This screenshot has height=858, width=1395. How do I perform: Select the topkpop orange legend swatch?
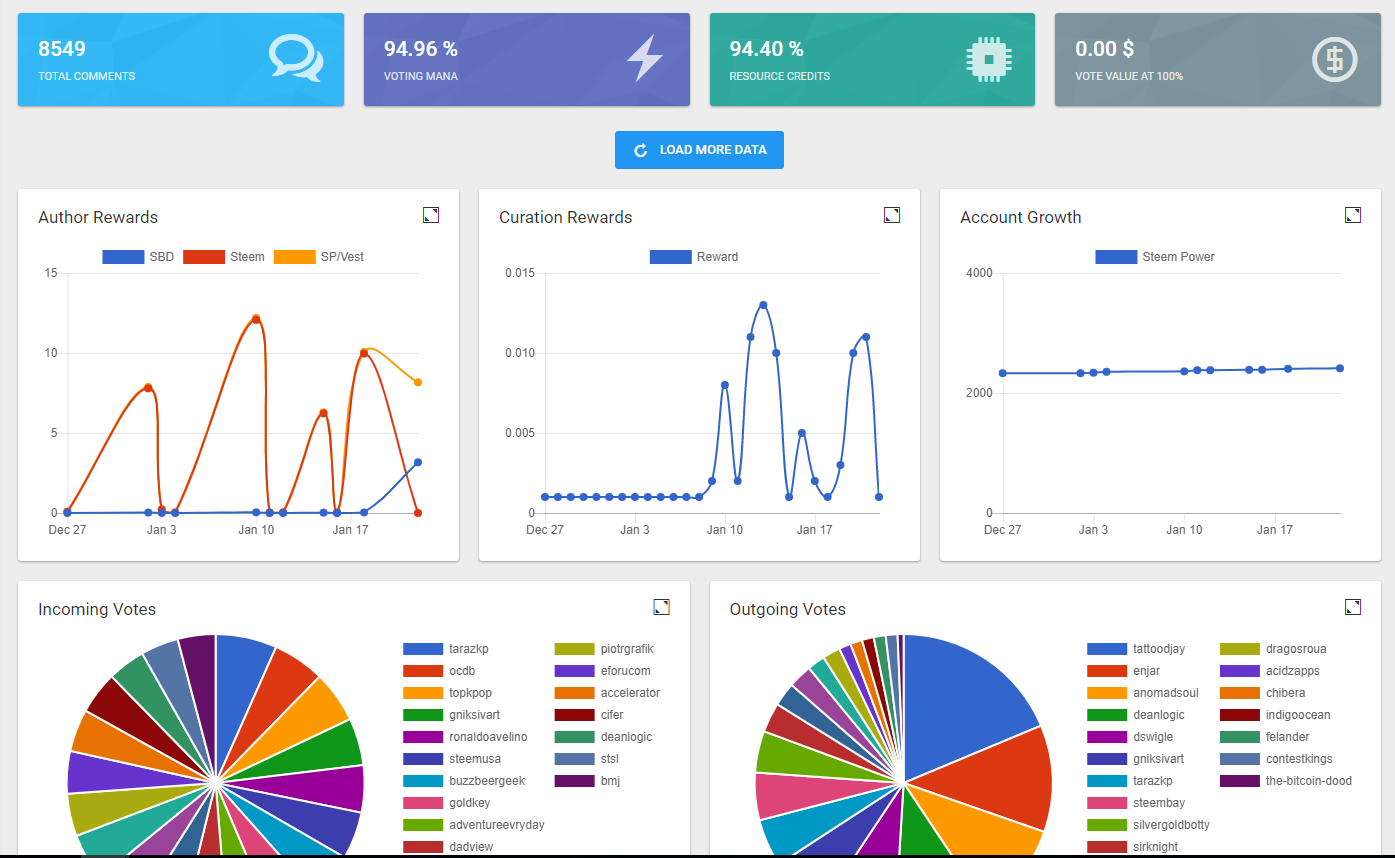[423, 693]
